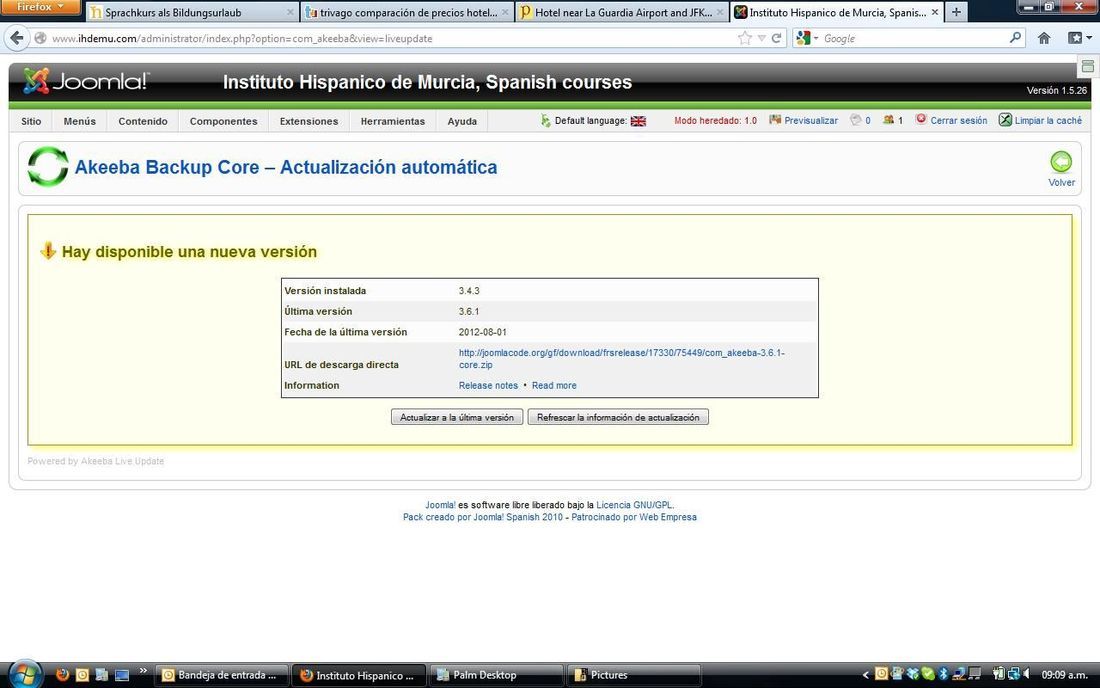Click Patrocinado por Web Empresa link
This screenshot has height=688, width=1100.
click(633, 517)
